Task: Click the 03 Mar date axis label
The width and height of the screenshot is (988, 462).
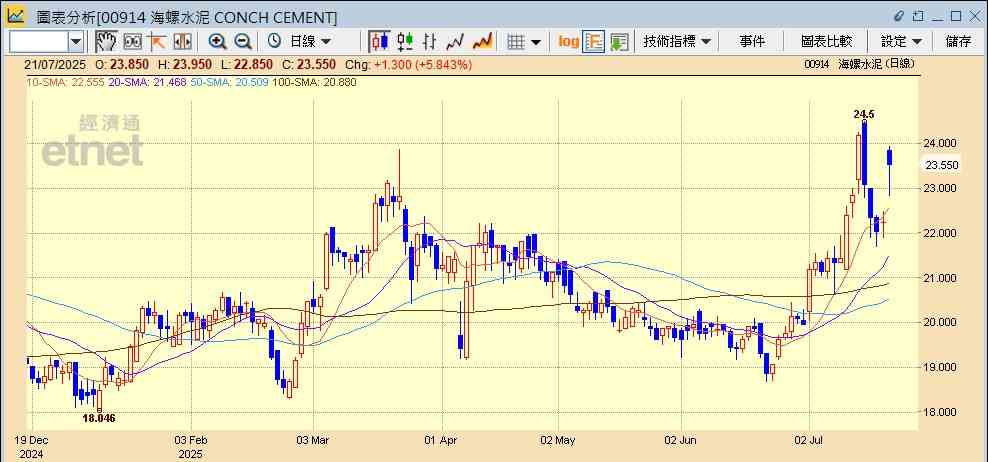Action: [314, 441]
